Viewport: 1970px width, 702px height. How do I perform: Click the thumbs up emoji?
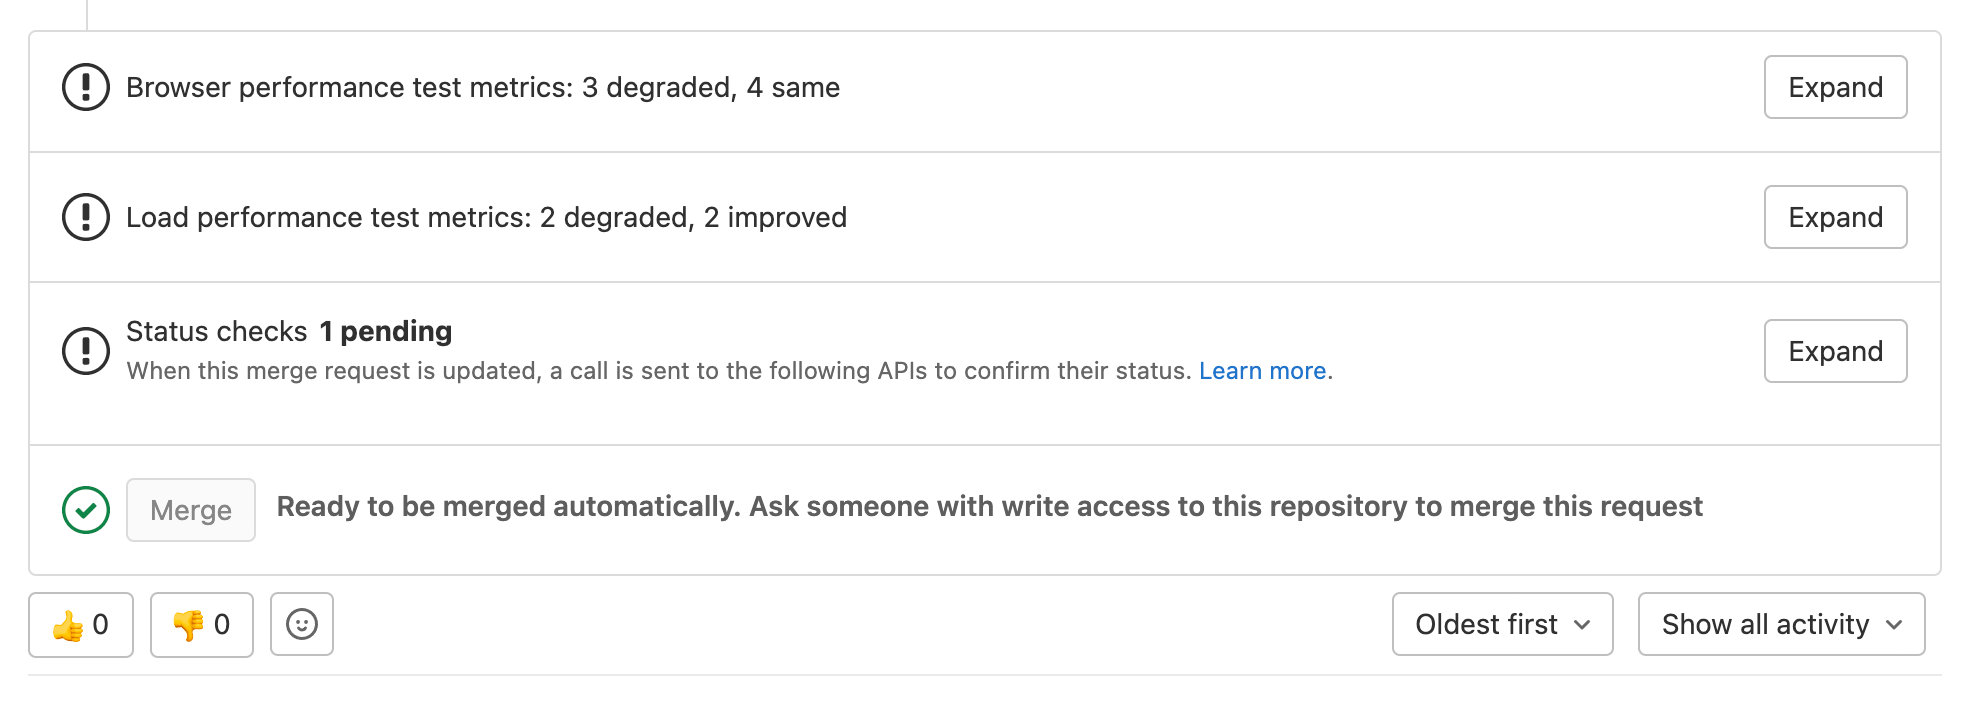click(x=68, y=626)
